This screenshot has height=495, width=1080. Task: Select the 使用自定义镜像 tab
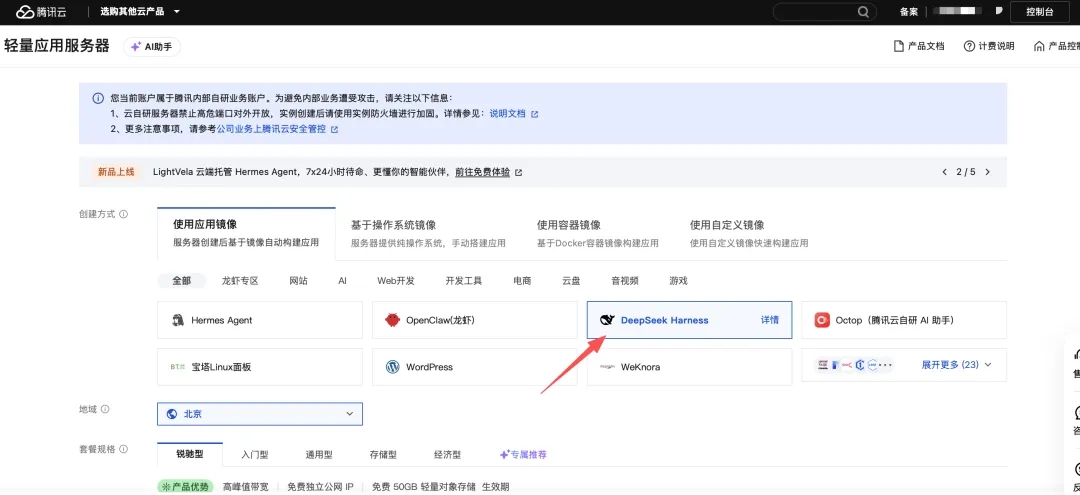tap(749, 233)
